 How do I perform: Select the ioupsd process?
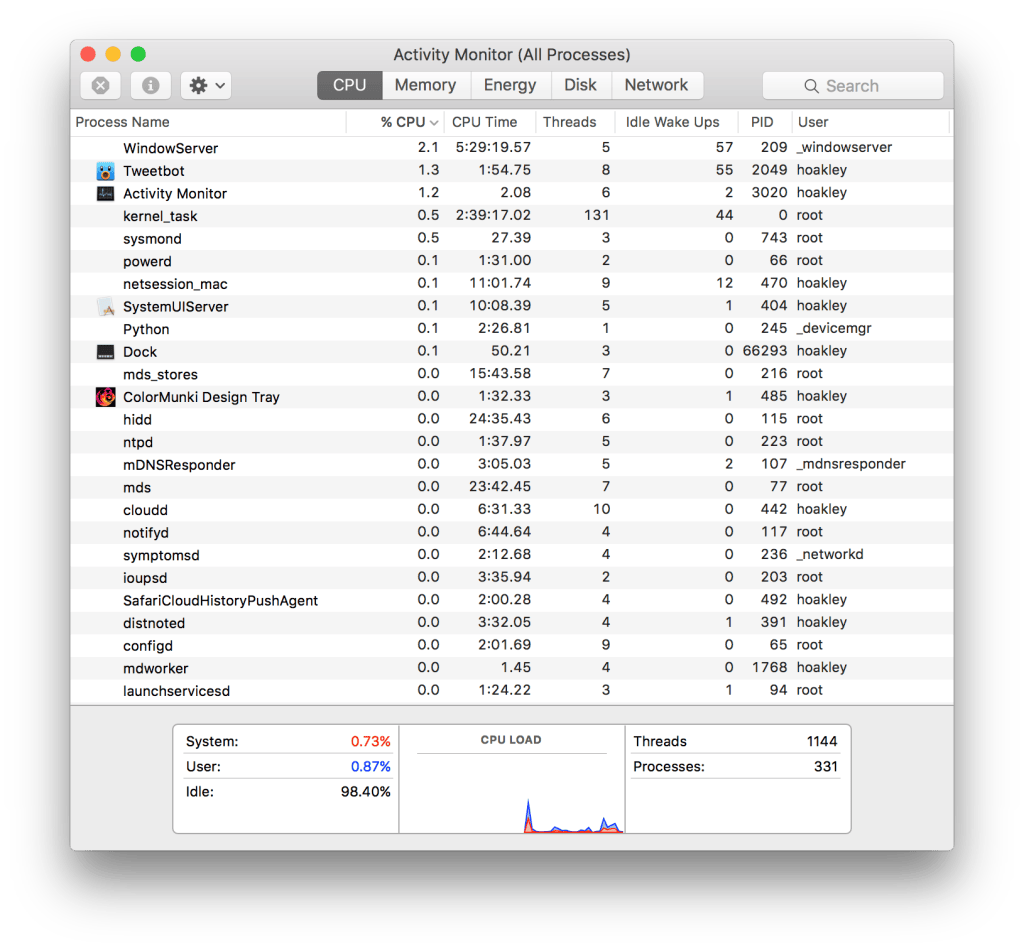(512, 577)
